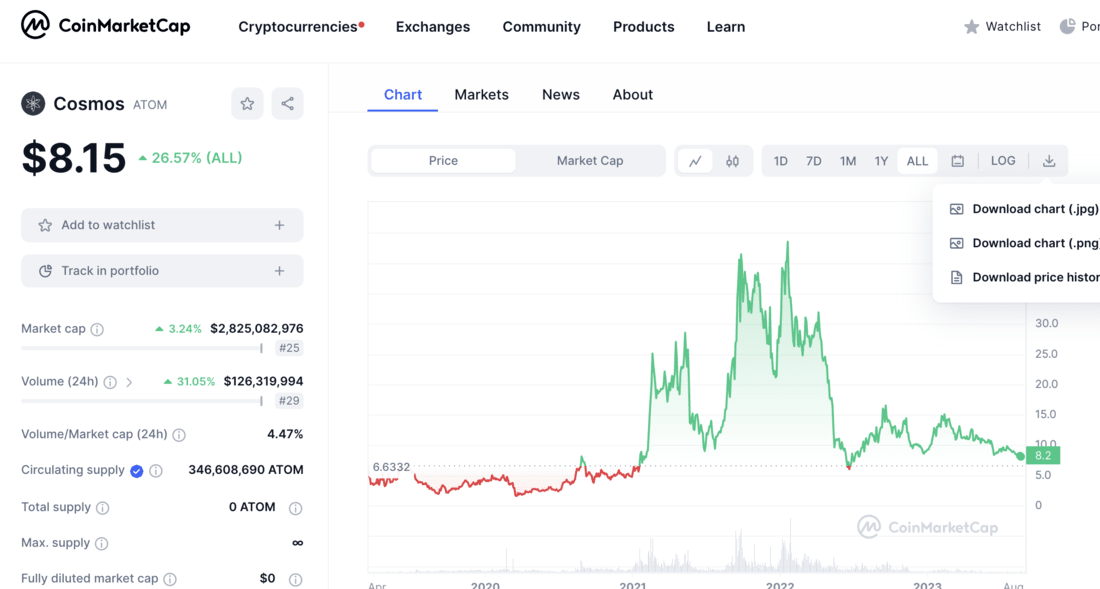Select the 1M time range
1100x589 pixels.
pyautogui.click(x=848, y=161)
